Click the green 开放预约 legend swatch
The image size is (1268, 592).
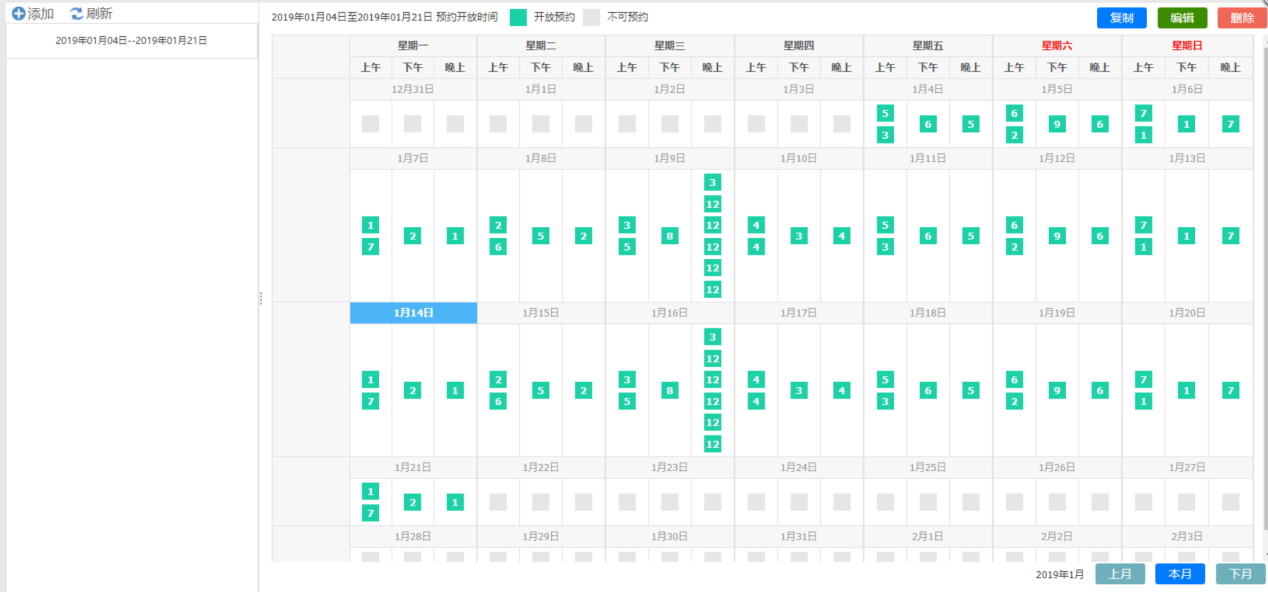tap(518, 17)
